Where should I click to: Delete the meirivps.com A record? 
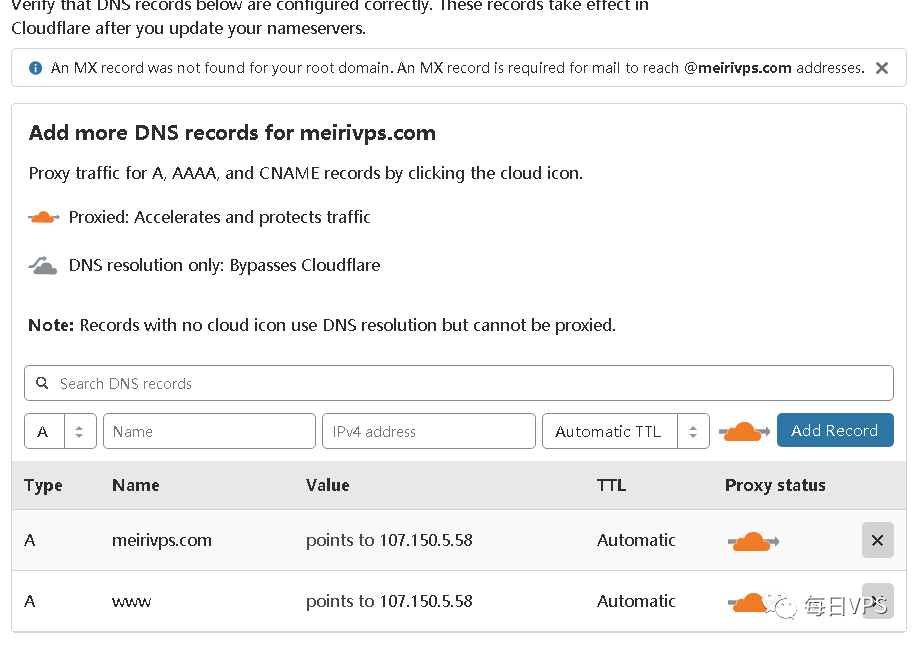click(x=877, y=541)
